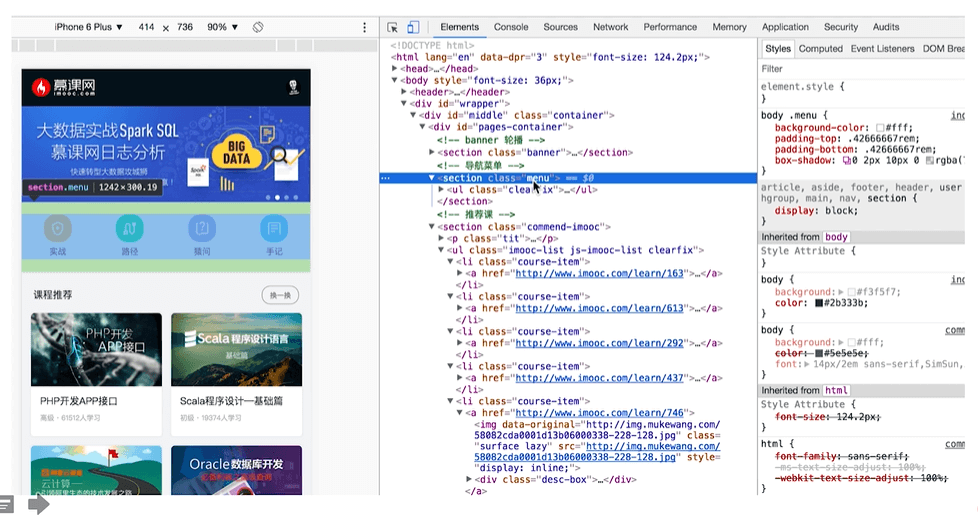Open the 90% zoom dropdown

pos(223,27)
